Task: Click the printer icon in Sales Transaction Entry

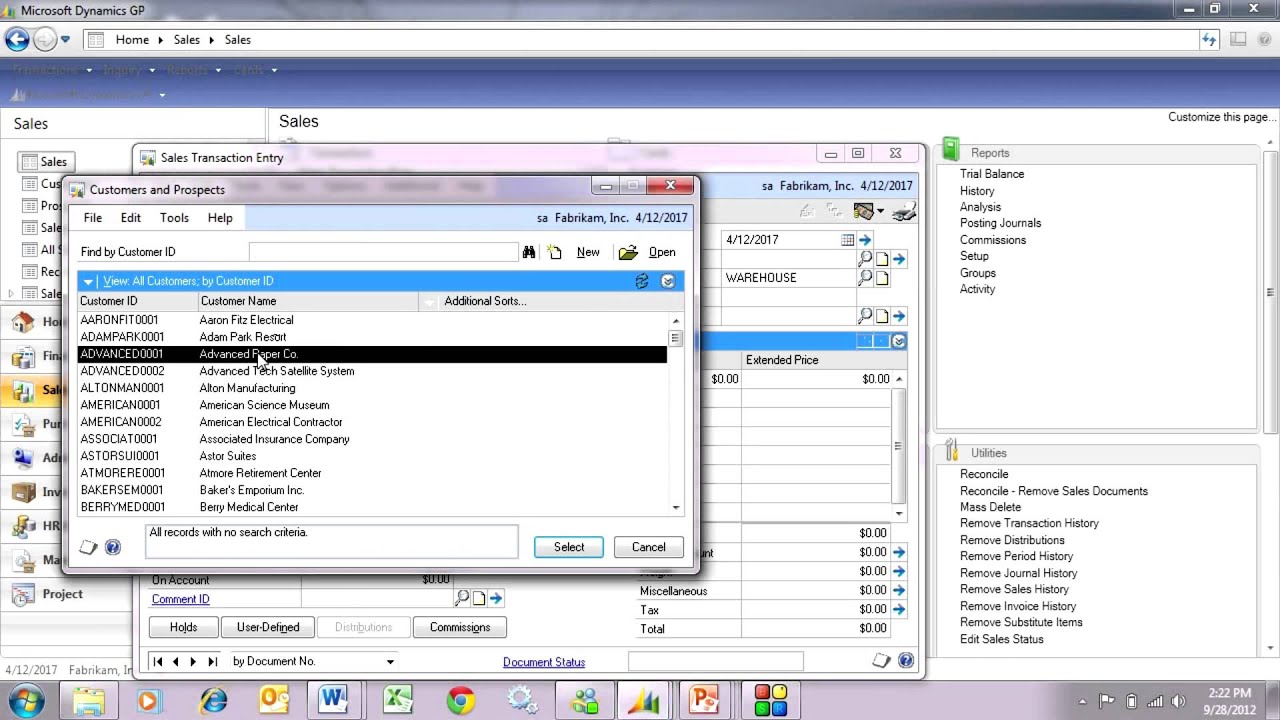Action: click(905, 212)
